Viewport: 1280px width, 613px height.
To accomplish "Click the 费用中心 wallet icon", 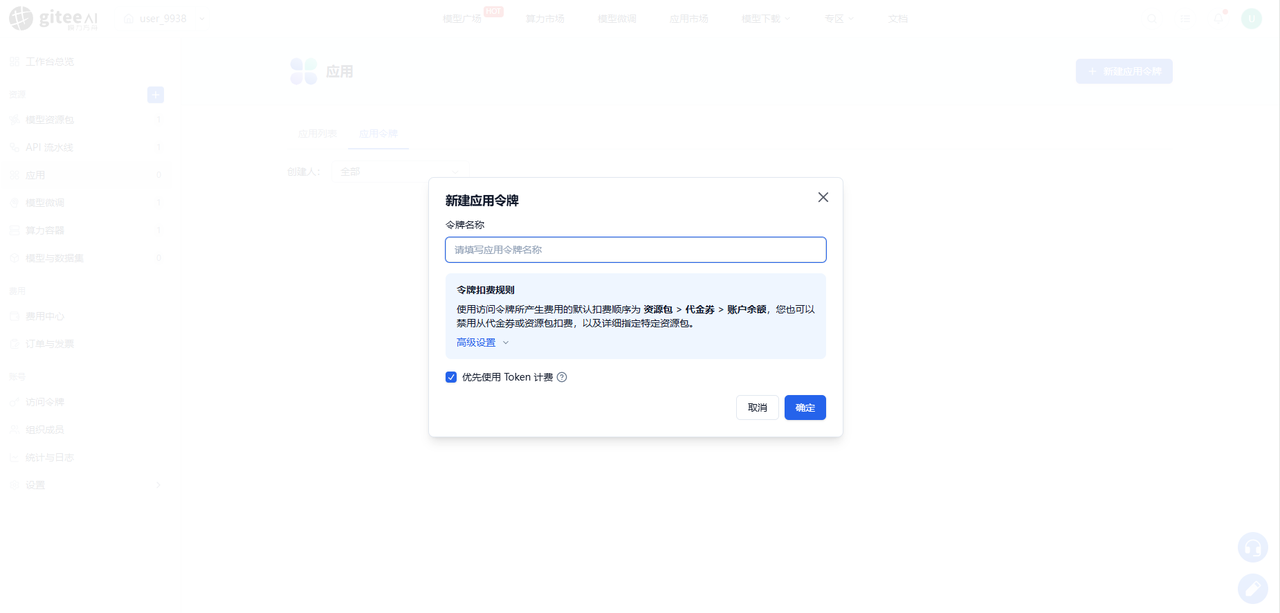I will pyautogui.click(x=14, y=316).
